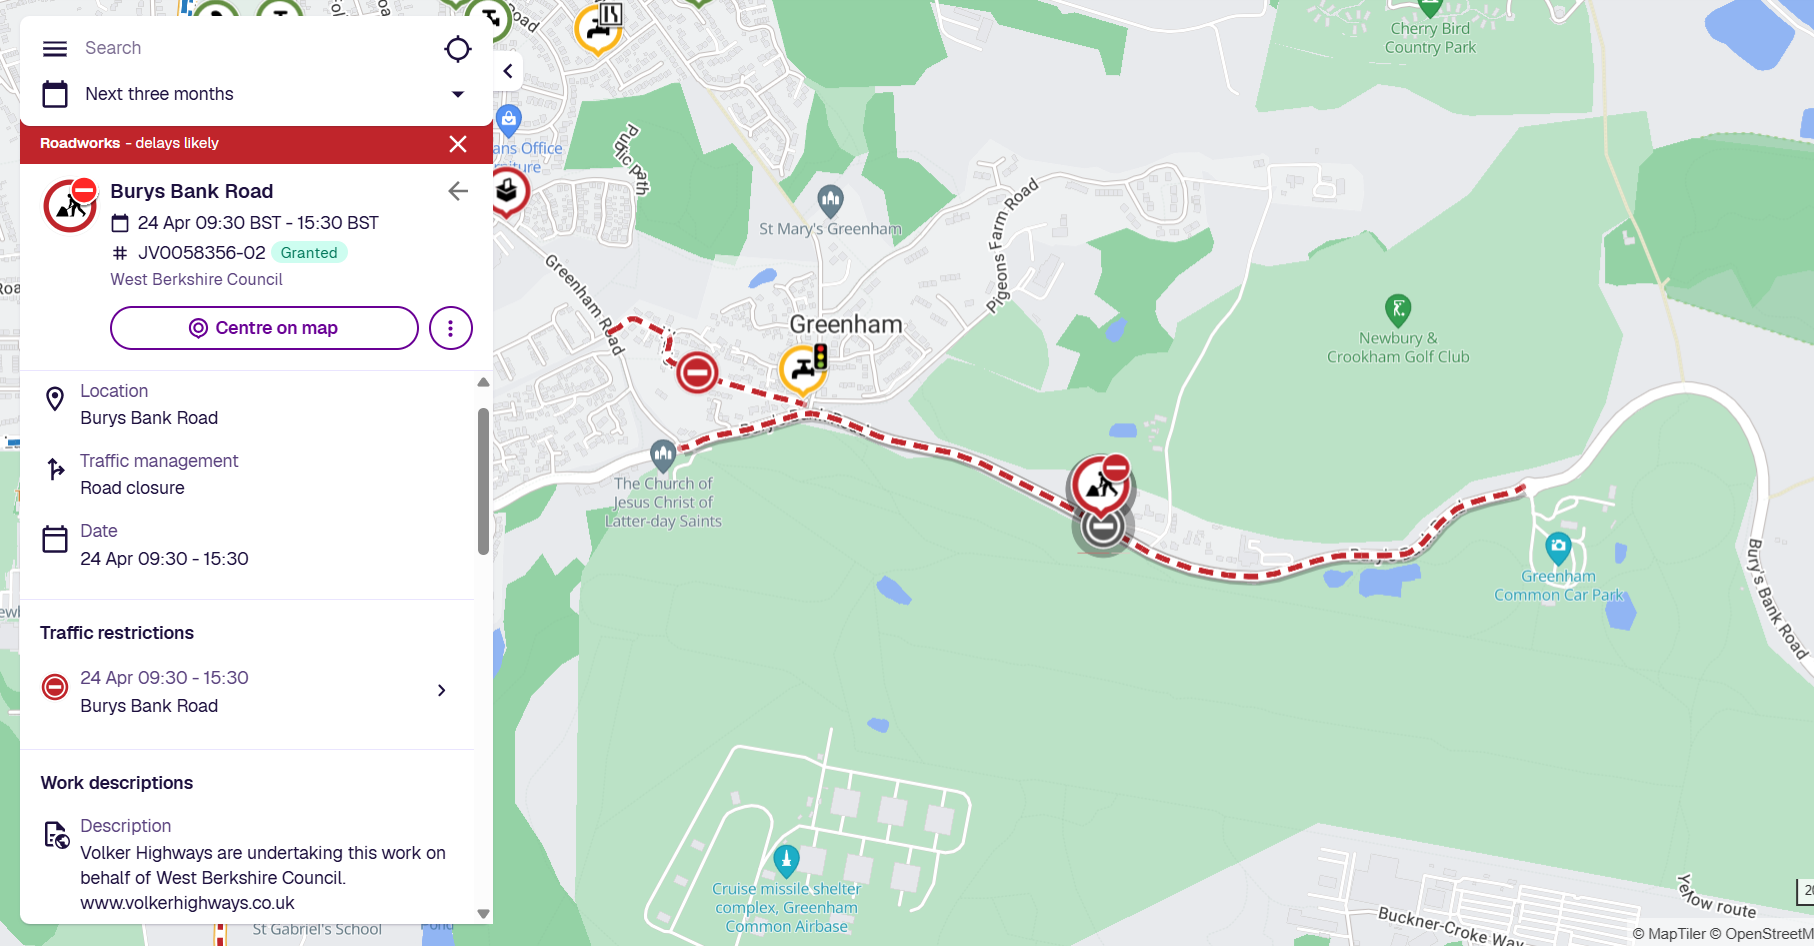Open the three-dot more options button

pyautogui.click(x=450, y=328)
